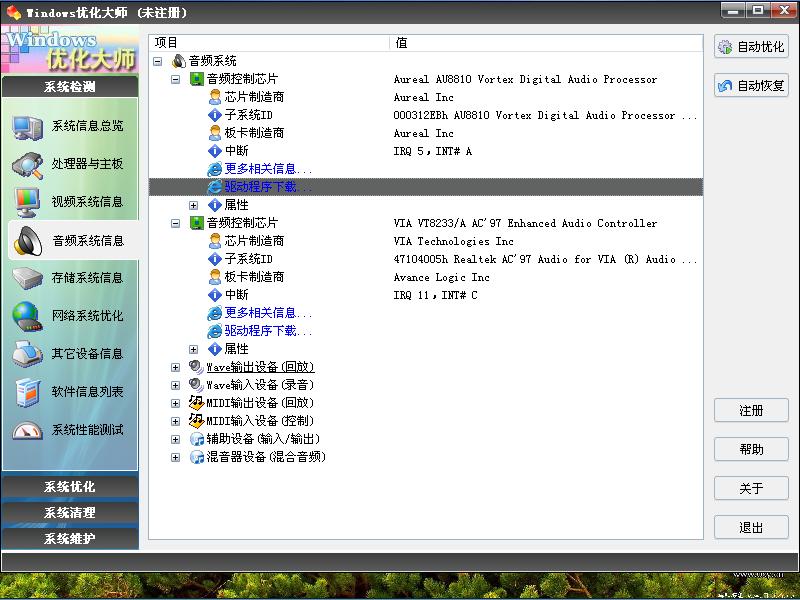Image resolution: width=800 pixels, height=600 pixels.
Task: Open the 系统检测 section tab
Action: [70, 87]
